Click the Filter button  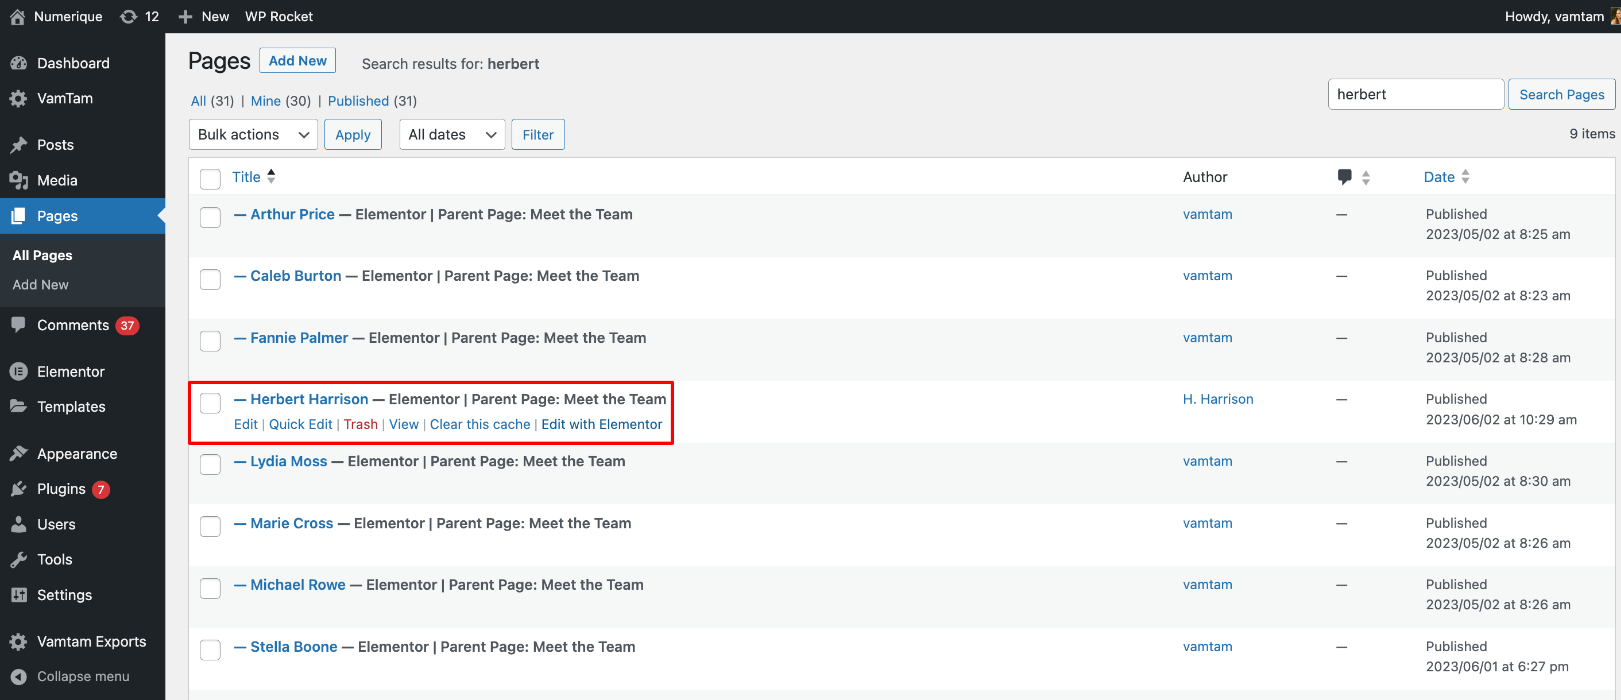click(x=538, y=134)
